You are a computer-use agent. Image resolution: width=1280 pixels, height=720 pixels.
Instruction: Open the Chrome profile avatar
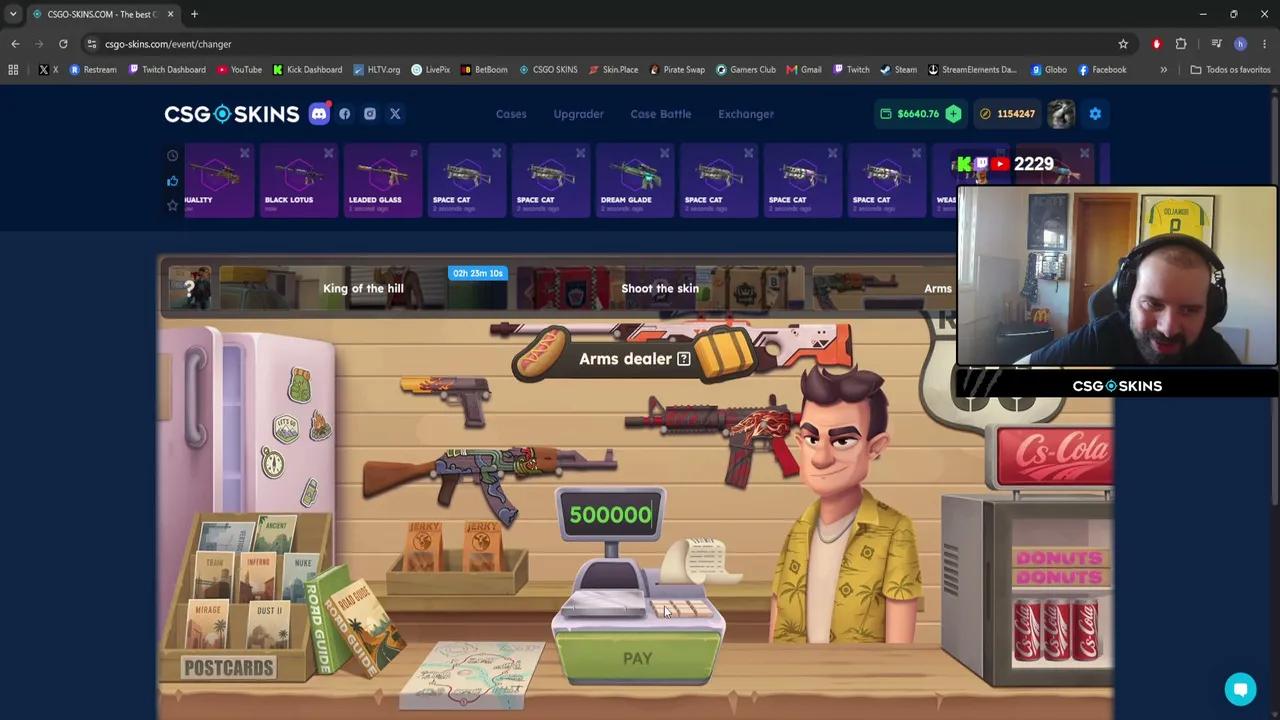point(1240,44)
